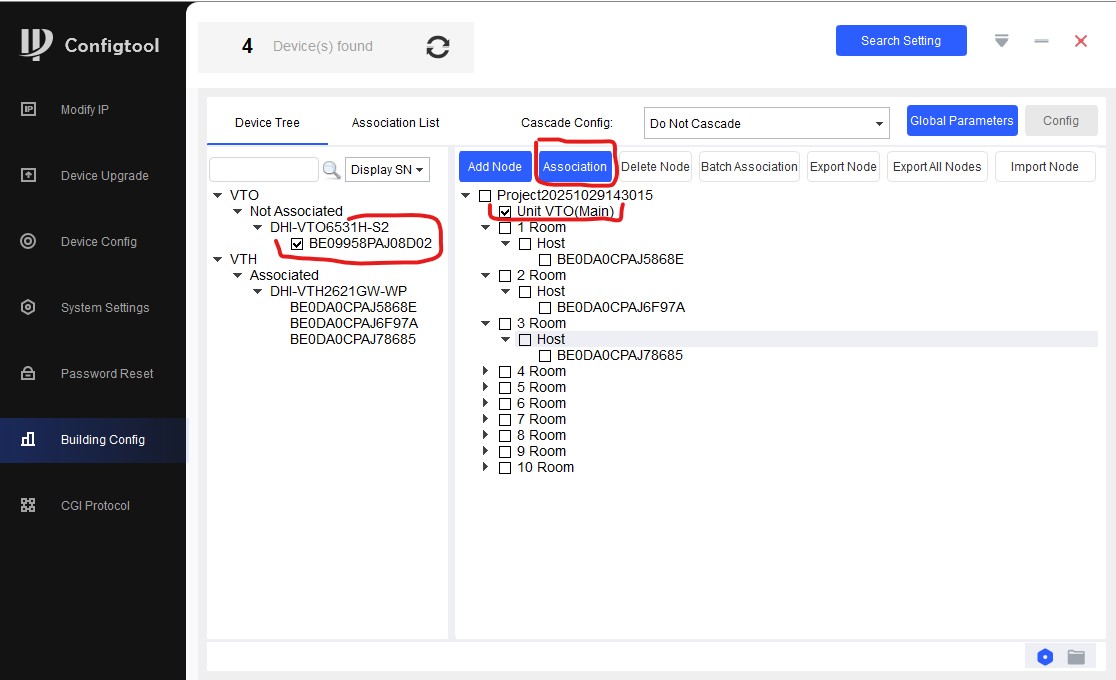Expand the 5 Room tree node
Screen dimensions: 1116x680
(x=486, y=388)
